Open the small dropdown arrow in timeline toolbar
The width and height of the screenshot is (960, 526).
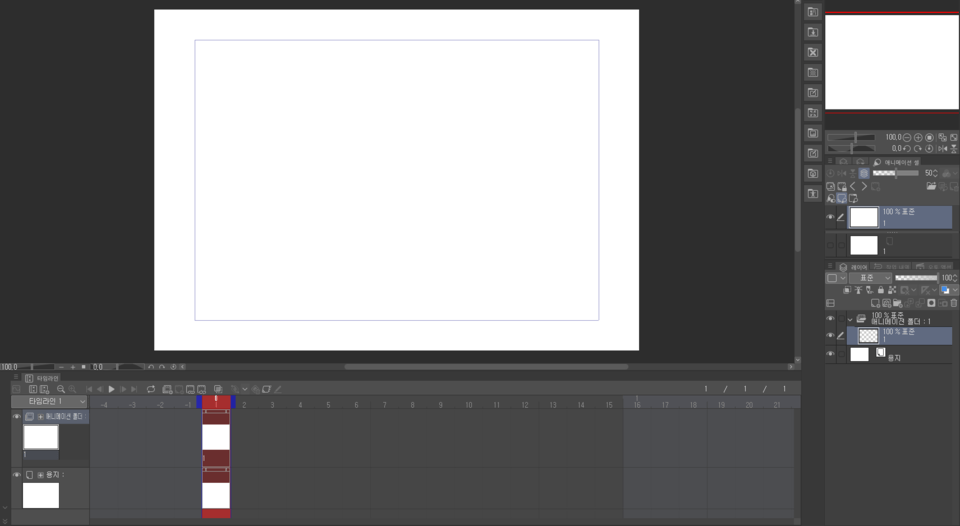point(244,389)
